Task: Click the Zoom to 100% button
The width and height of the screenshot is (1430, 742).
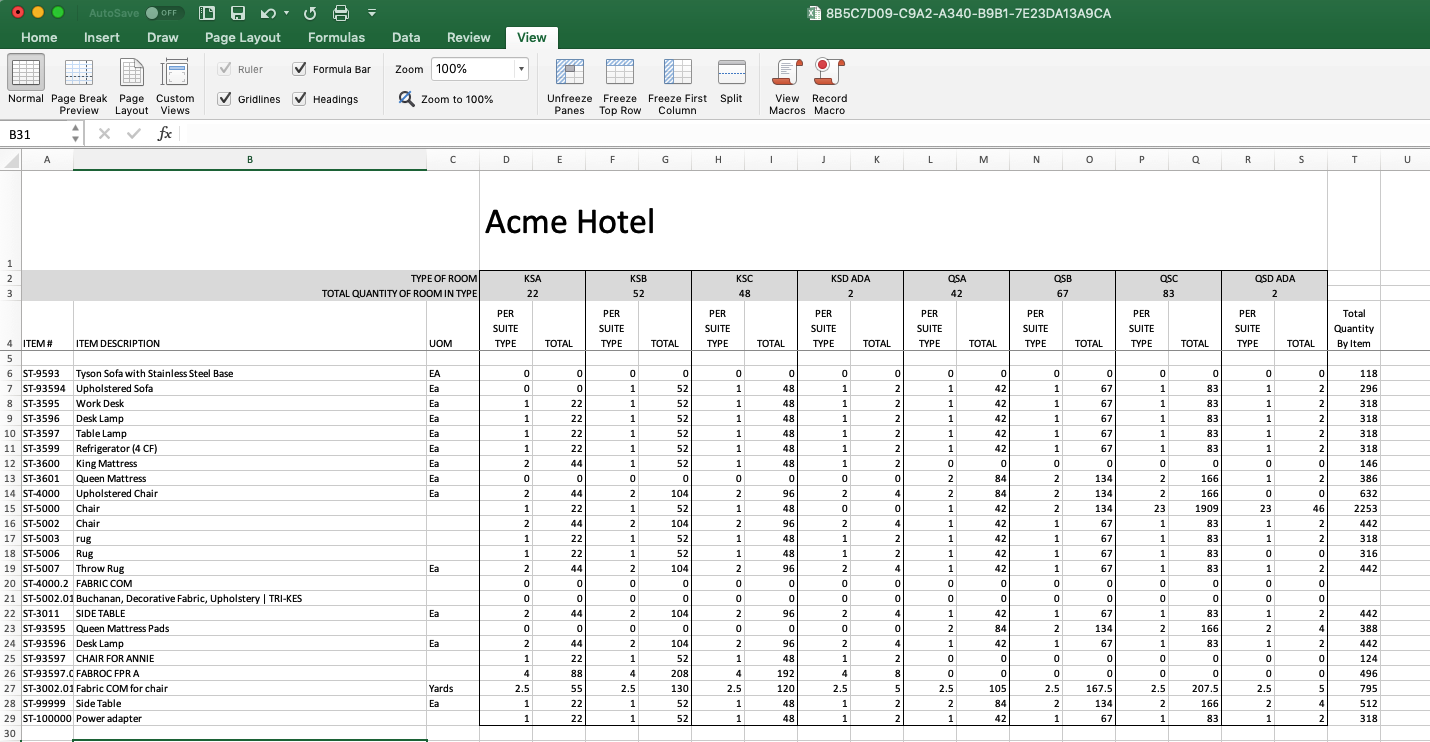Action: [x=446, y=99]
